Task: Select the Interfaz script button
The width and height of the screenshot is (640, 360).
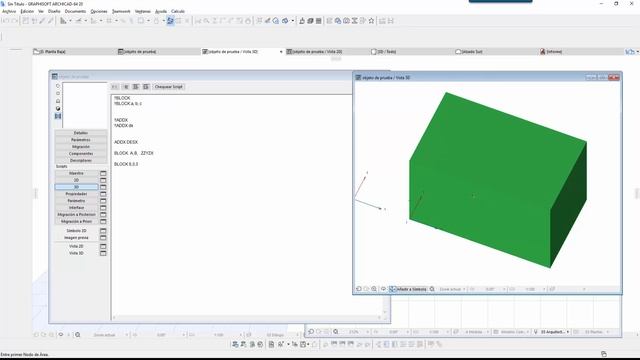Action: point(76,208)
